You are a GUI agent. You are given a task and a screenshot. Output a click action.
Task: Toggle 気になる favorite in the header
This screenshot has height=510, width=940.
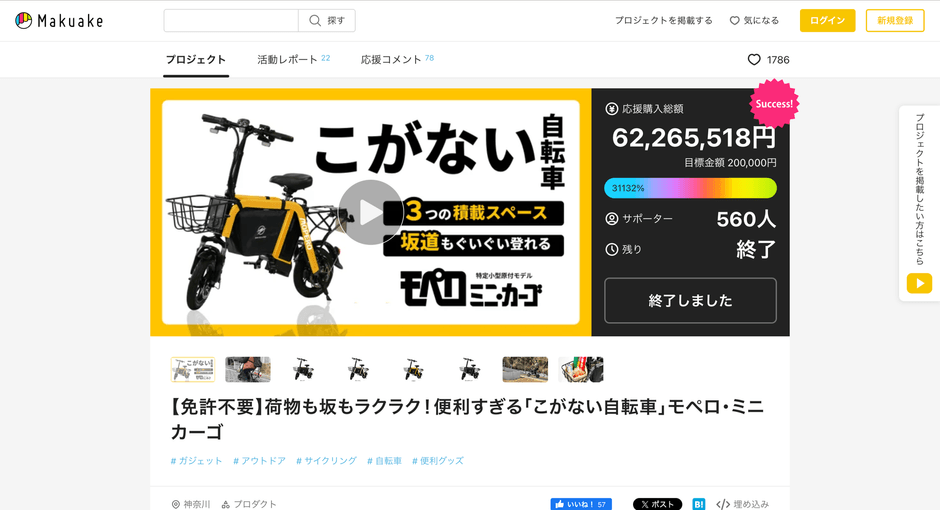(x=754, y=21)
